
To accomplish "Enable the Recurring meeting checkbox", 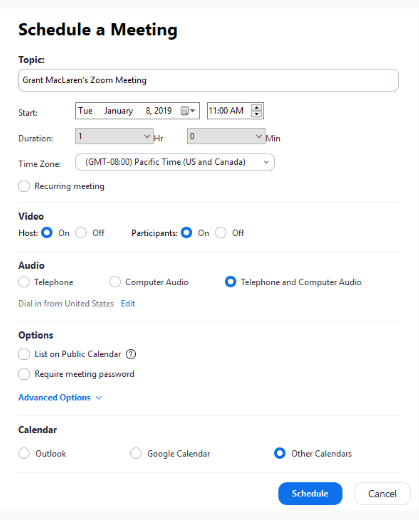I will [x=24, y=186].
